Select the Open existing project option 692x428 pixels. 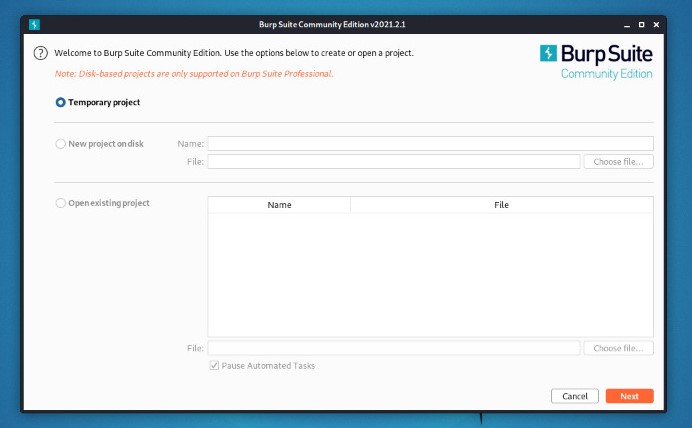click(60, 203)
